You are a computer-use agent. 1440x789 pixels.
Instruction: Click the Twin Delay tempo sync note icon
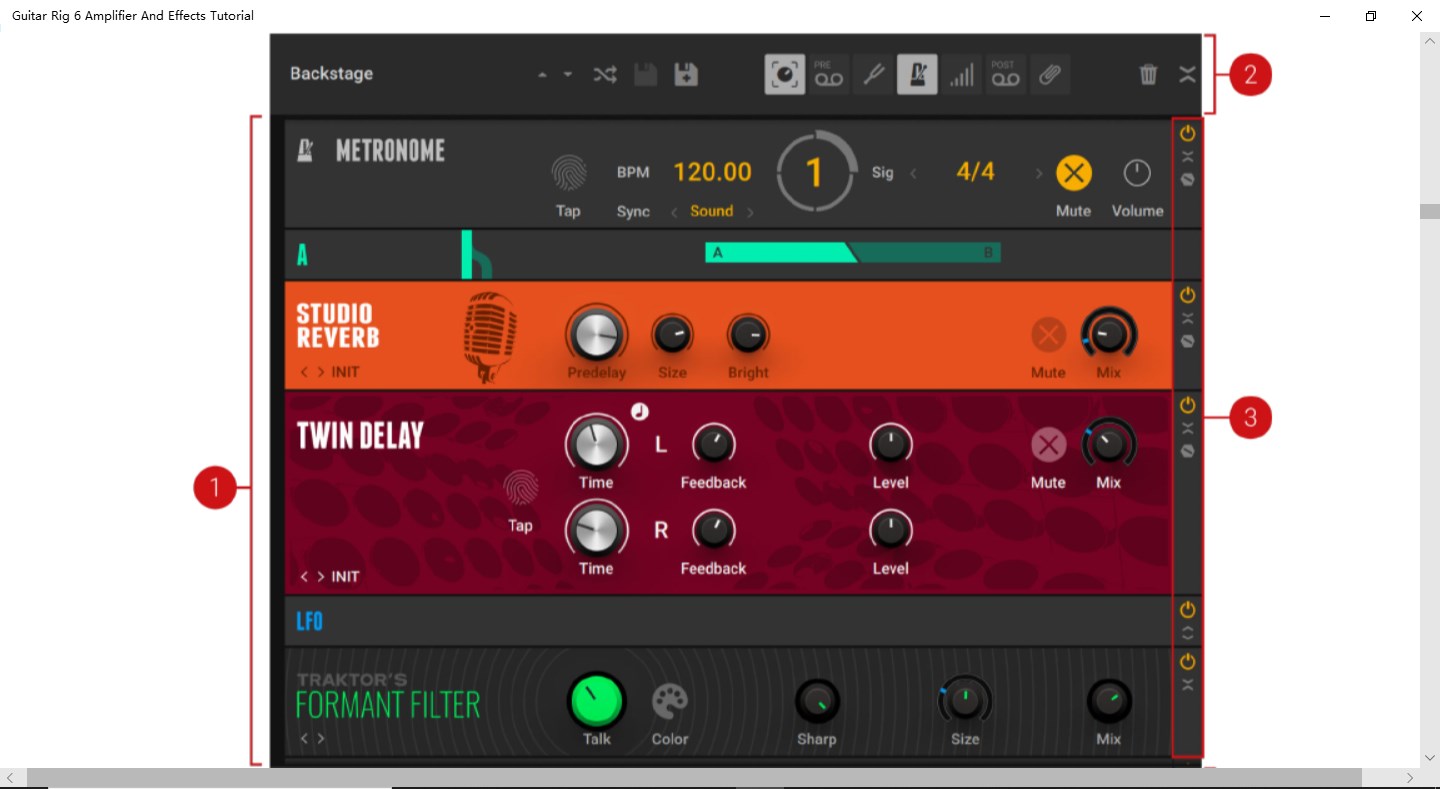640,411
